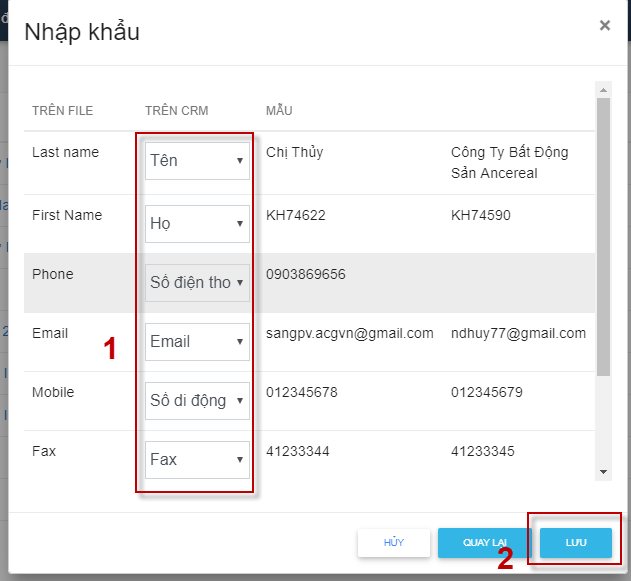Click the TRÊN FILE column header

(62, 111)
